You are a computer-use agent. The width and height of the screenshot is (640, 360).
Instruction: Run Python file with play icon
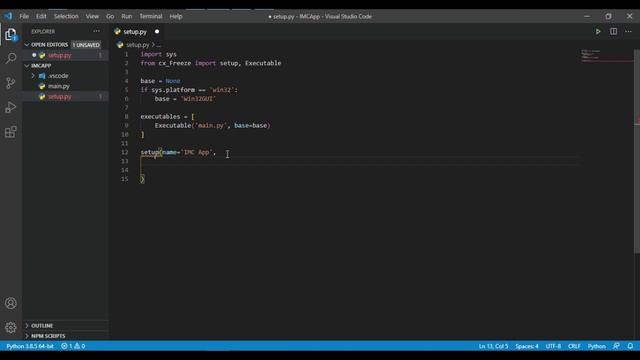[x=598, y=31]
